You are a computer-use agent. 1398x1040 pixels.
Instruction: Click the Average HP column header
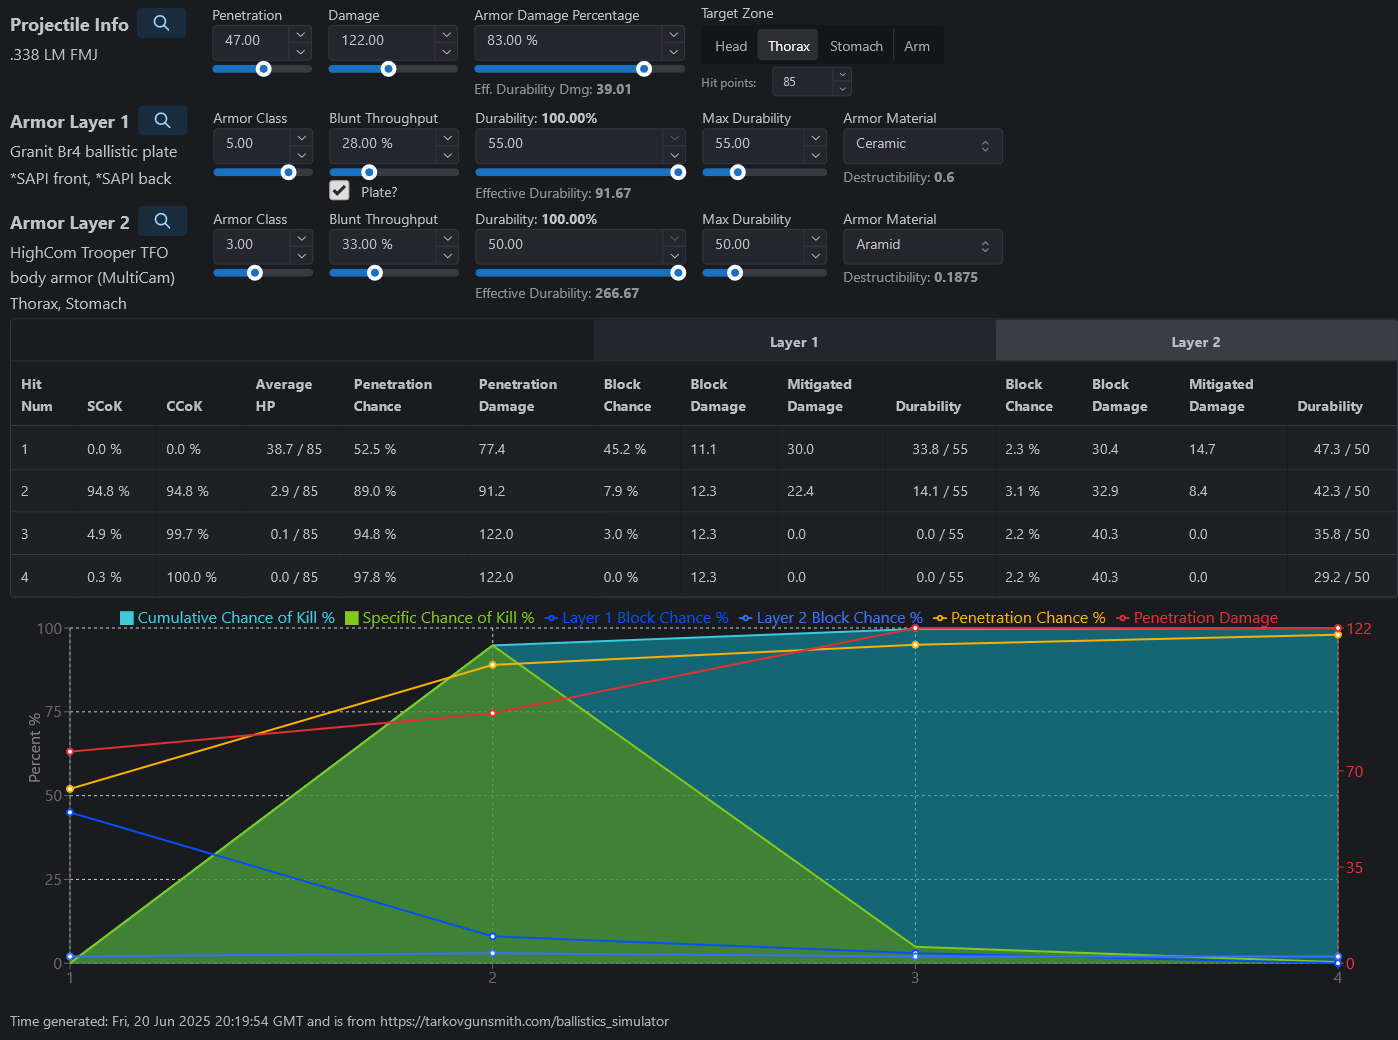coord(284,395)
